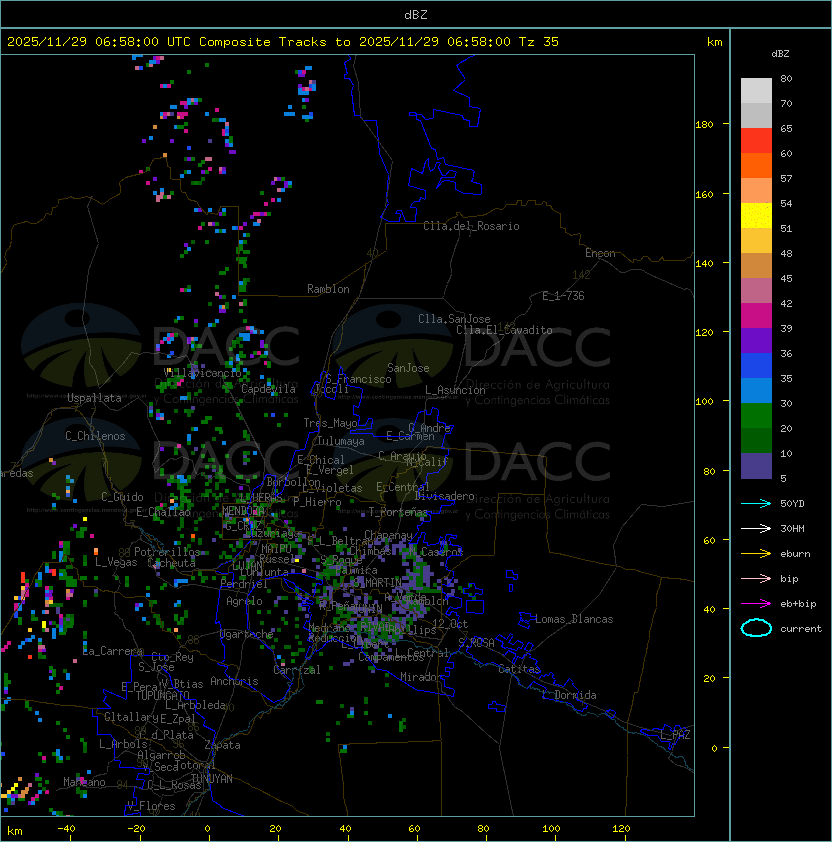Click the Uspallata label on the map
The height and width of the screenshot is (842, 832).
click(x=94, y=398)
